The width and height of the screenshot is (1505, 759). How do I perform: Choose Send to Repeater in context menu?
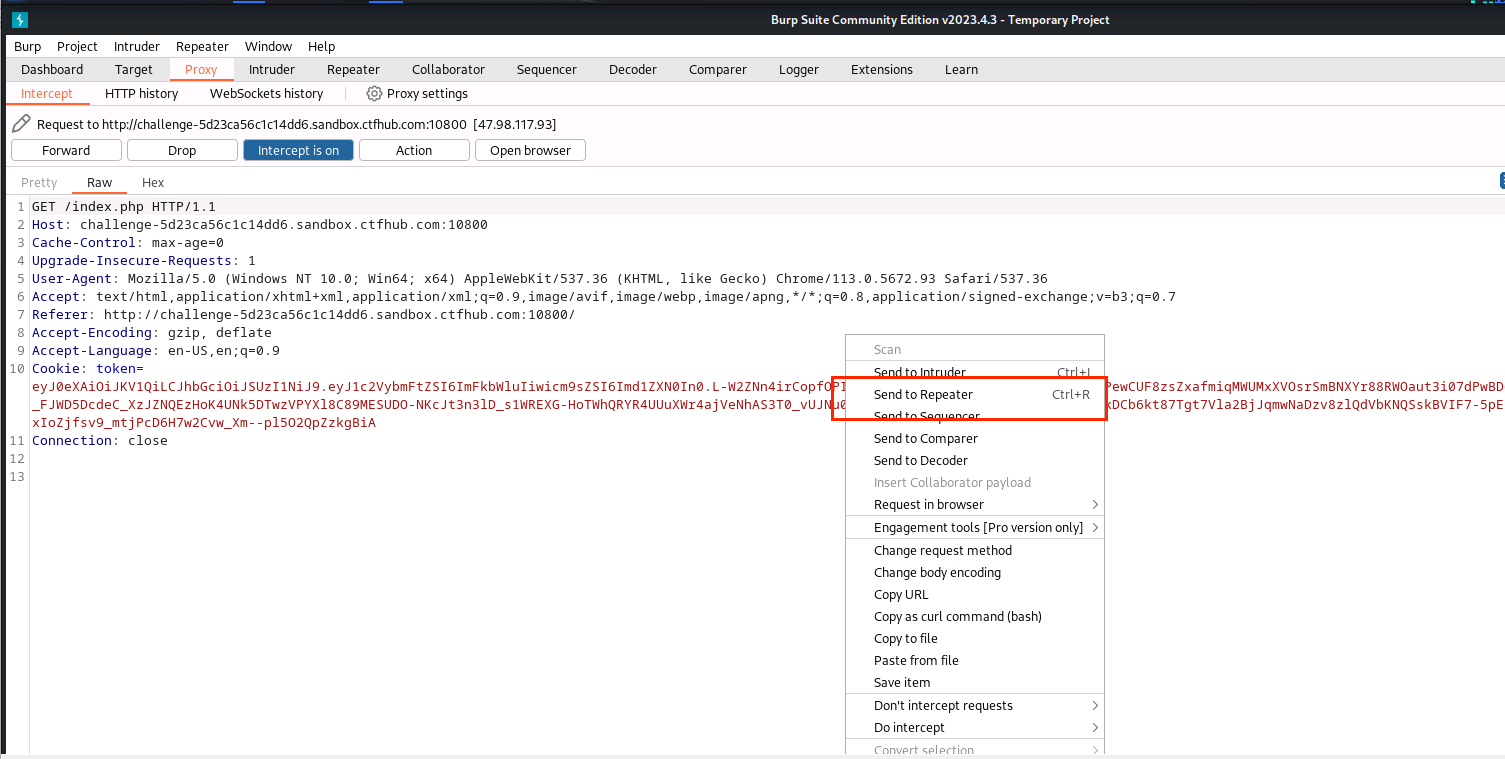975,394
